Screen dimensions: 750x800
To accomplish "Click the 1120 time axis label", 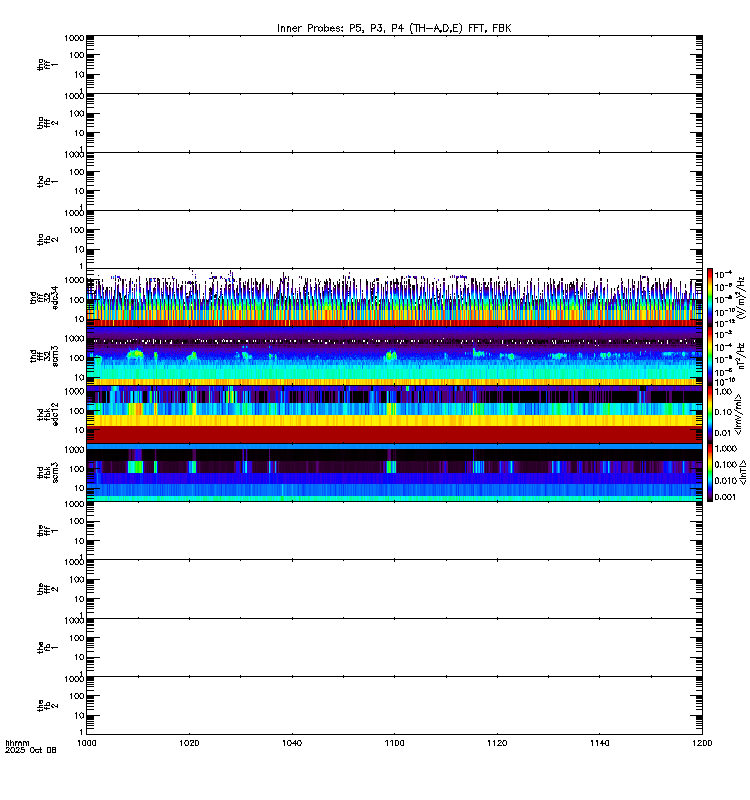I will [497, 743].
